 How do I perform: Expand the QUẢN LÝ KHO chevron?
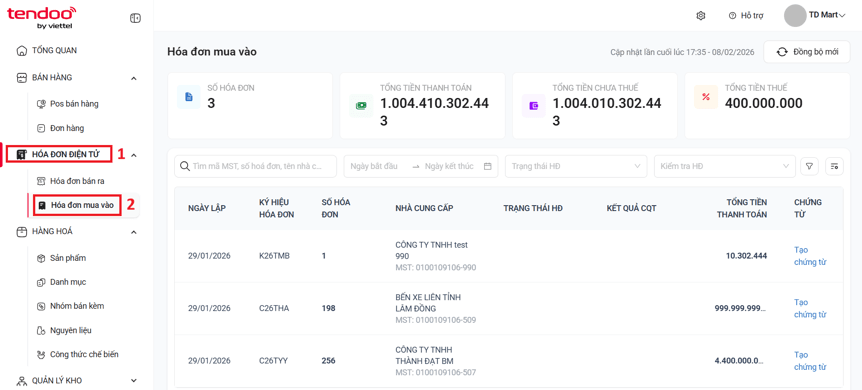[x=134, y=380]
